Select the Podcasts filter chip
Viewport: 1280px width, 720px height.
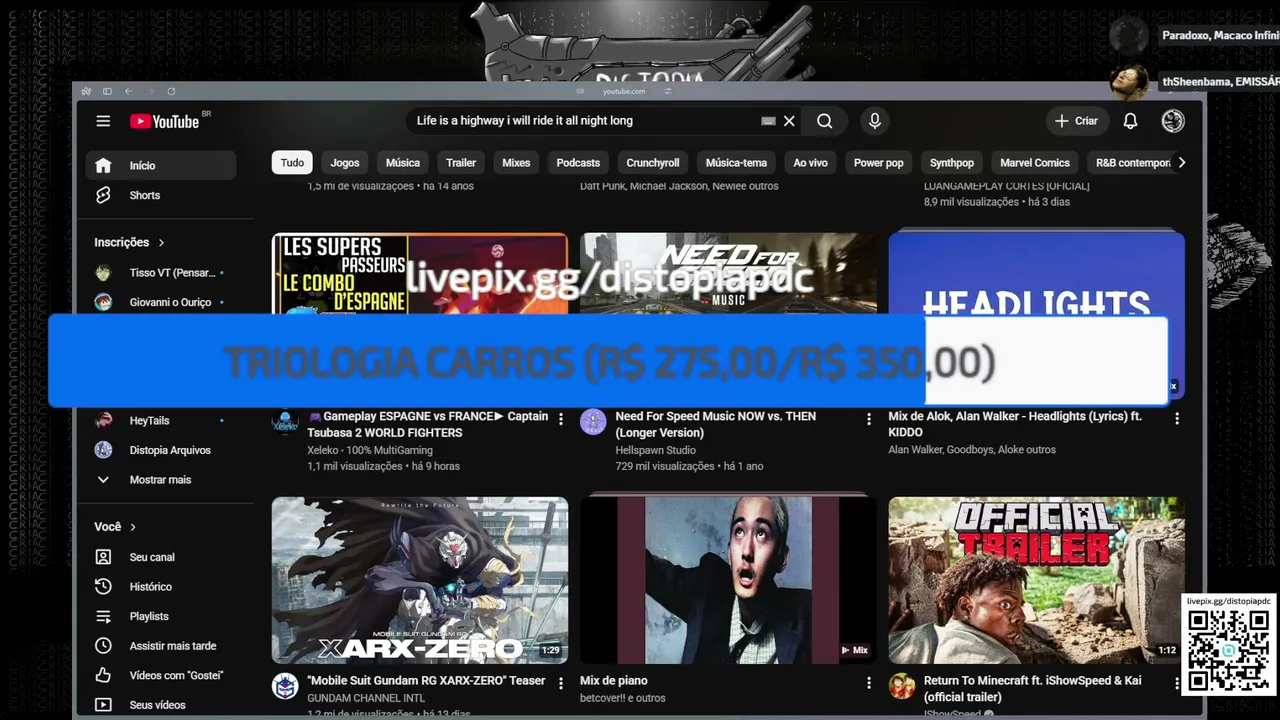pos(578,163)
